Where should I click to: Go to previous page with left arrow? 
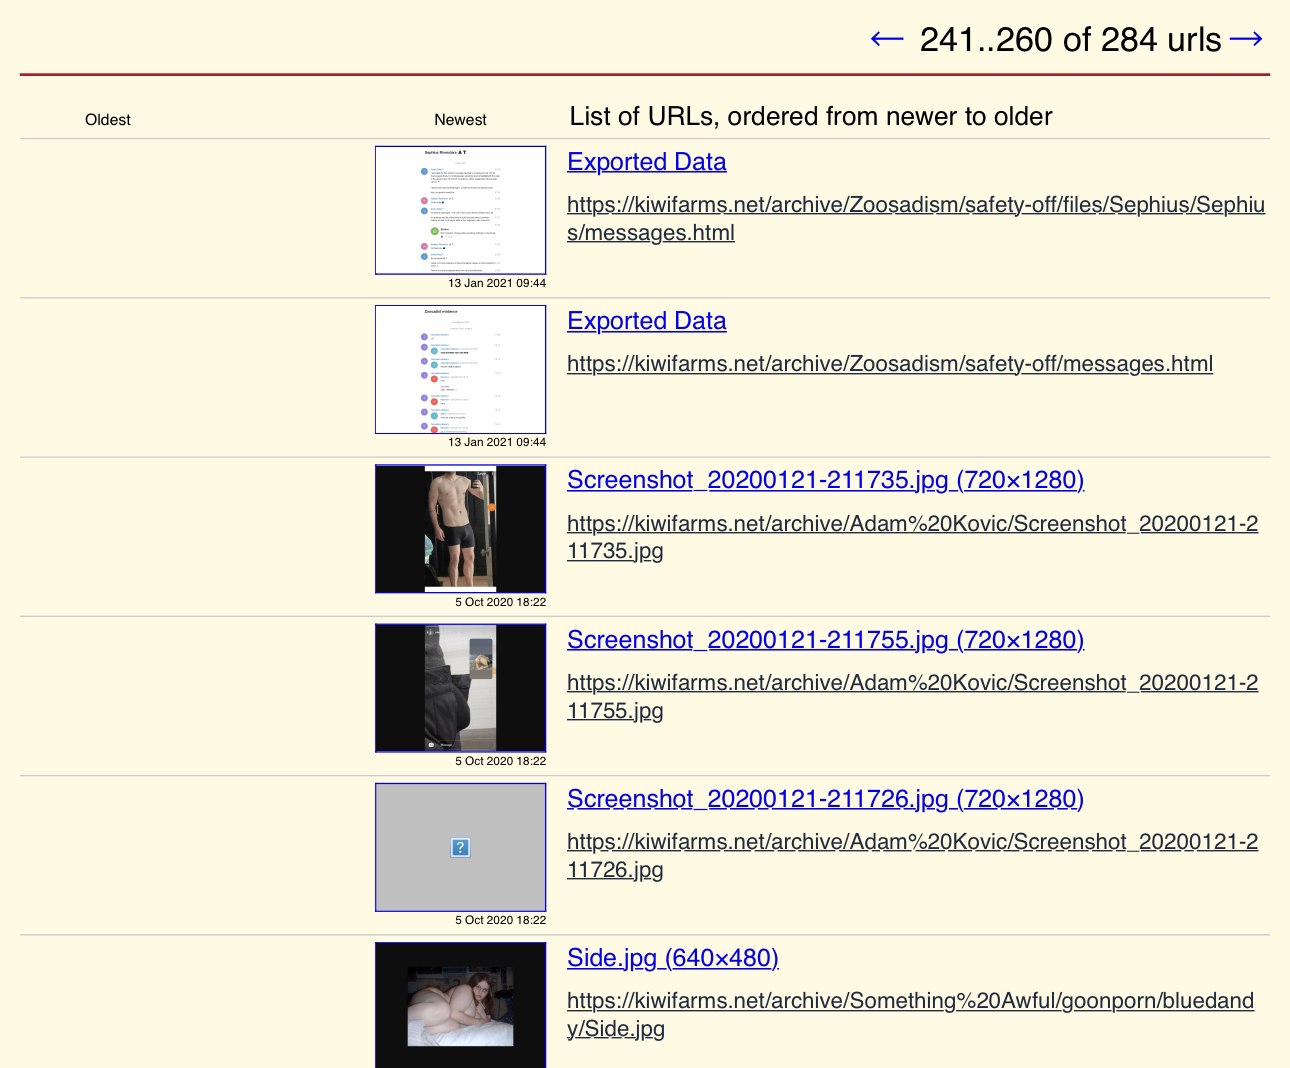tap(886, 39)
